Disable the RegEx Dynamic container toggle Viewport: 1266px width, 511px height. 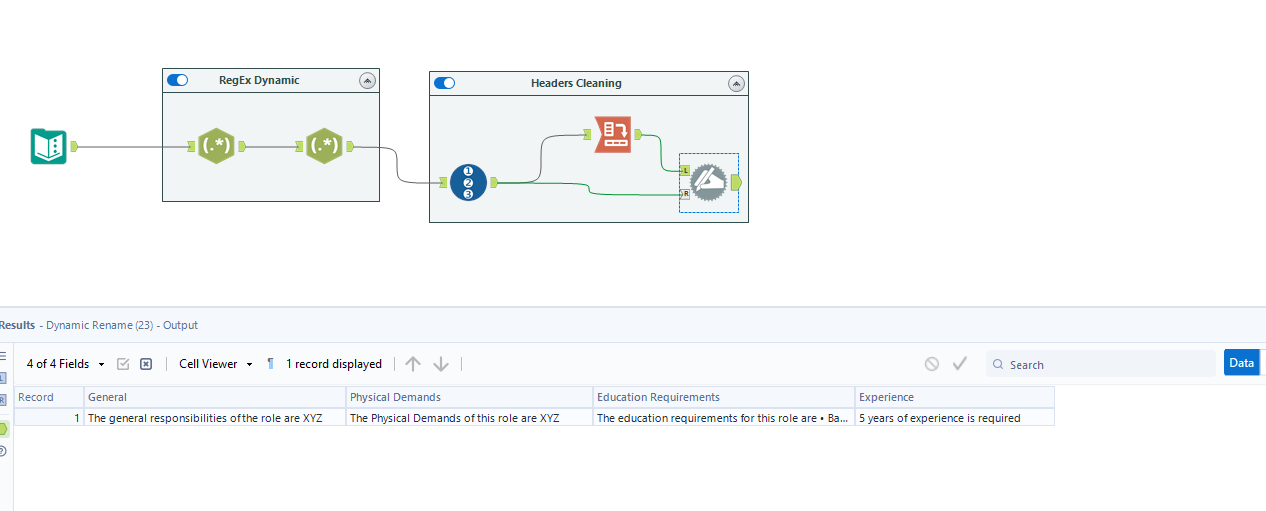pyautogui.click(x=178, y=80)
